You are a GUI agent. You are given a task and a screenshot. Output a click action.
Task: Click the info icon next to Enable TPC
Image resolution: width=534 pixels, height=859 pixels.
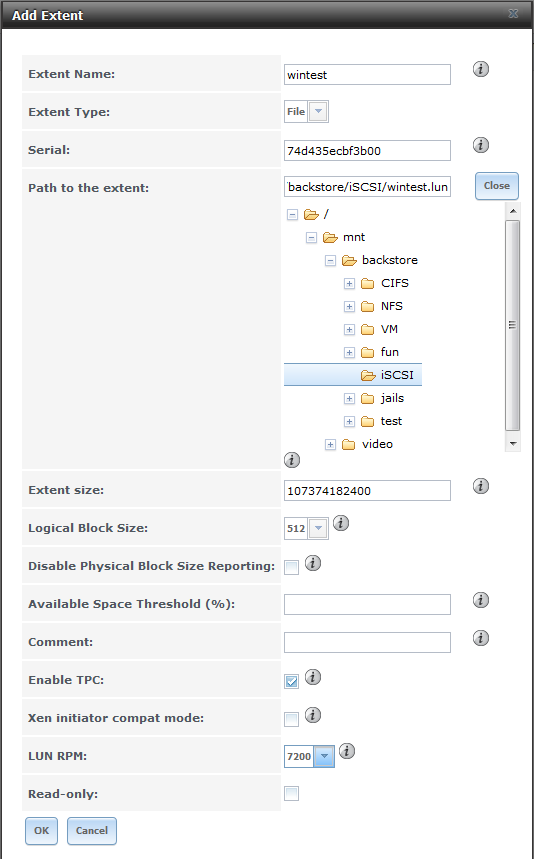pos(313,677)
